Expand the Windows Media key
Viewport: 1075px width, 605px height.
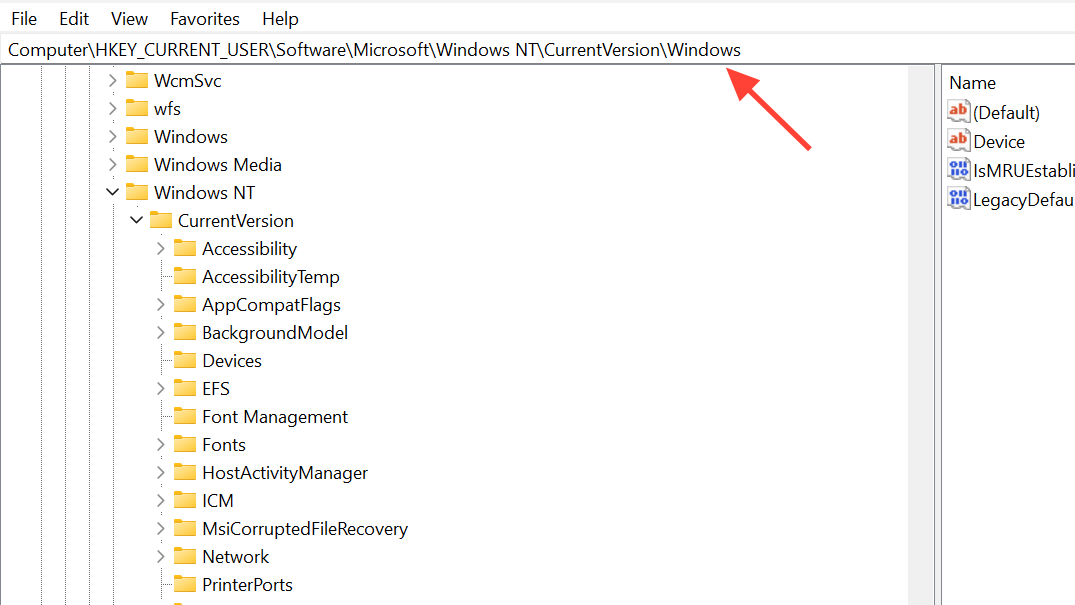pyautogui.click(x=112, y=165)
